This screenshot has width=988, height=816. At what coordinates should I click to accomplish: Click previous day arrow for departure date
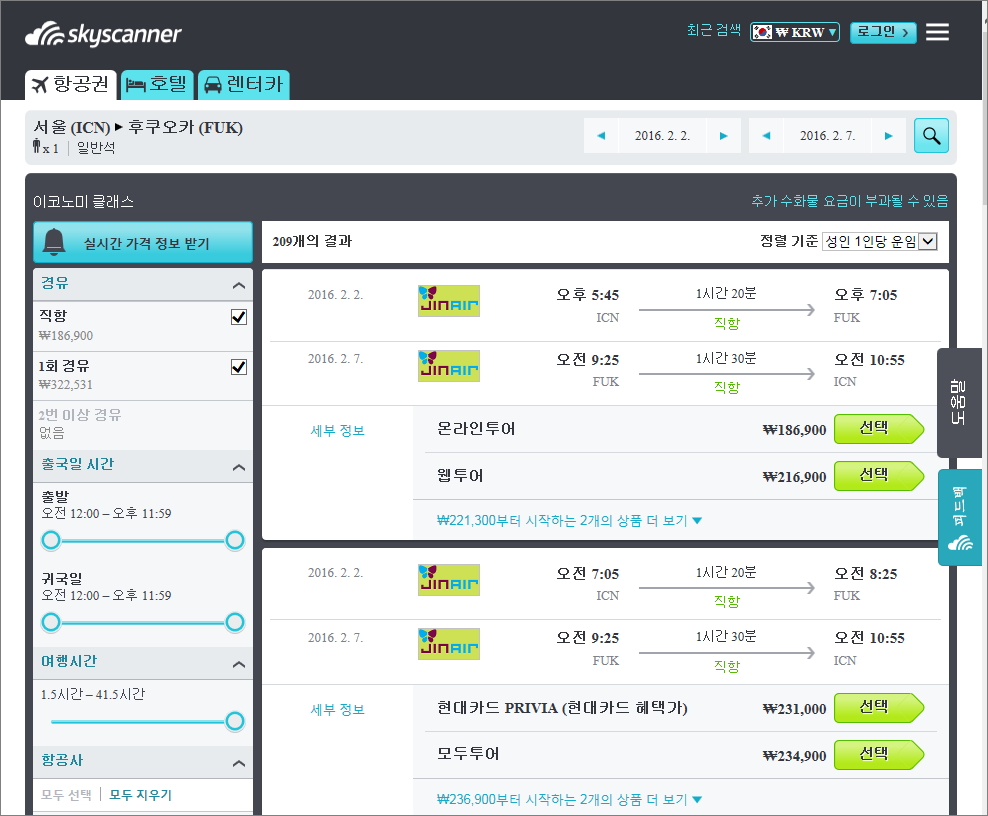tap(601, 136)
